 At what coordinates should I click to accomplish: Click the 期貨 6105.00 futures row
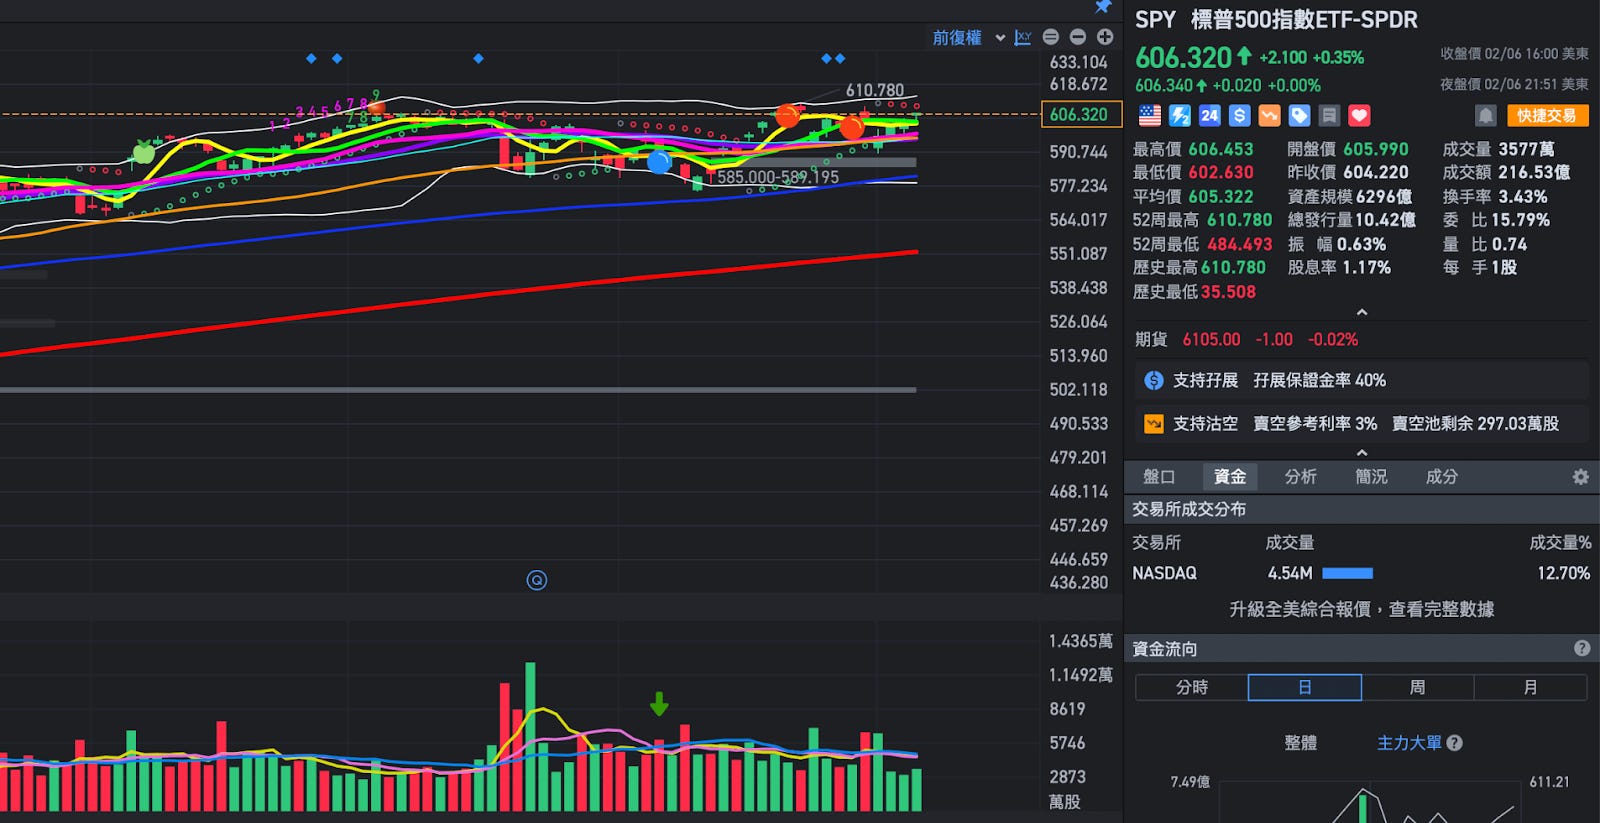(x=1247, y=339)
